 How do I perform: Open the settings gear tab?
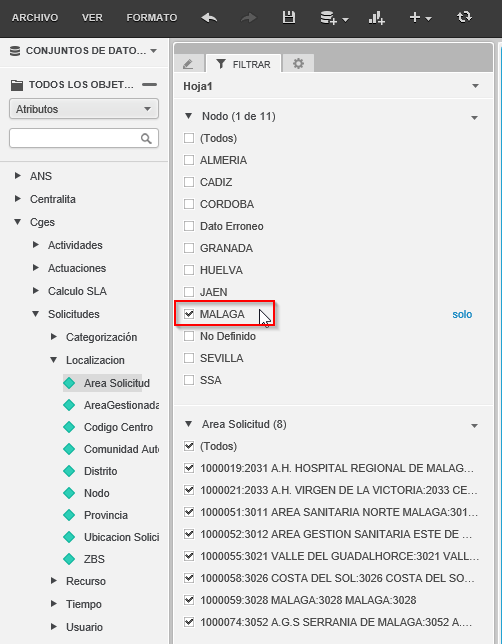point(298,64)
